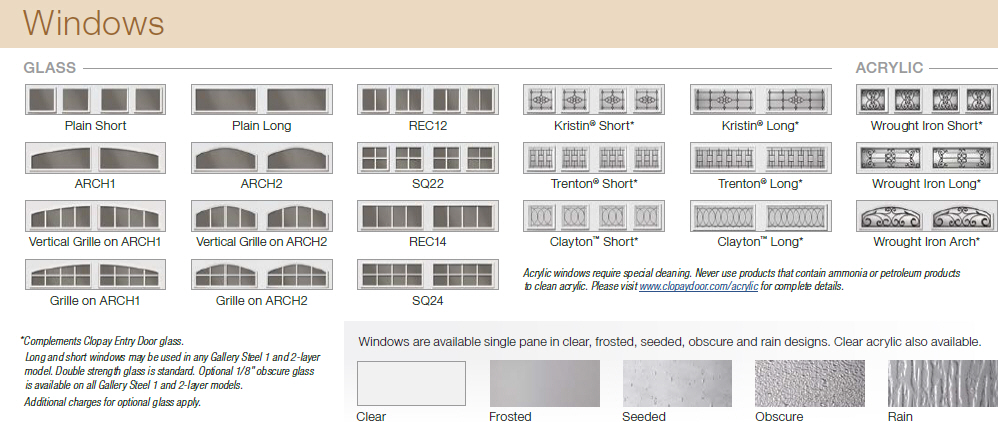Select the Trenton Long window design

coord(762,159)
